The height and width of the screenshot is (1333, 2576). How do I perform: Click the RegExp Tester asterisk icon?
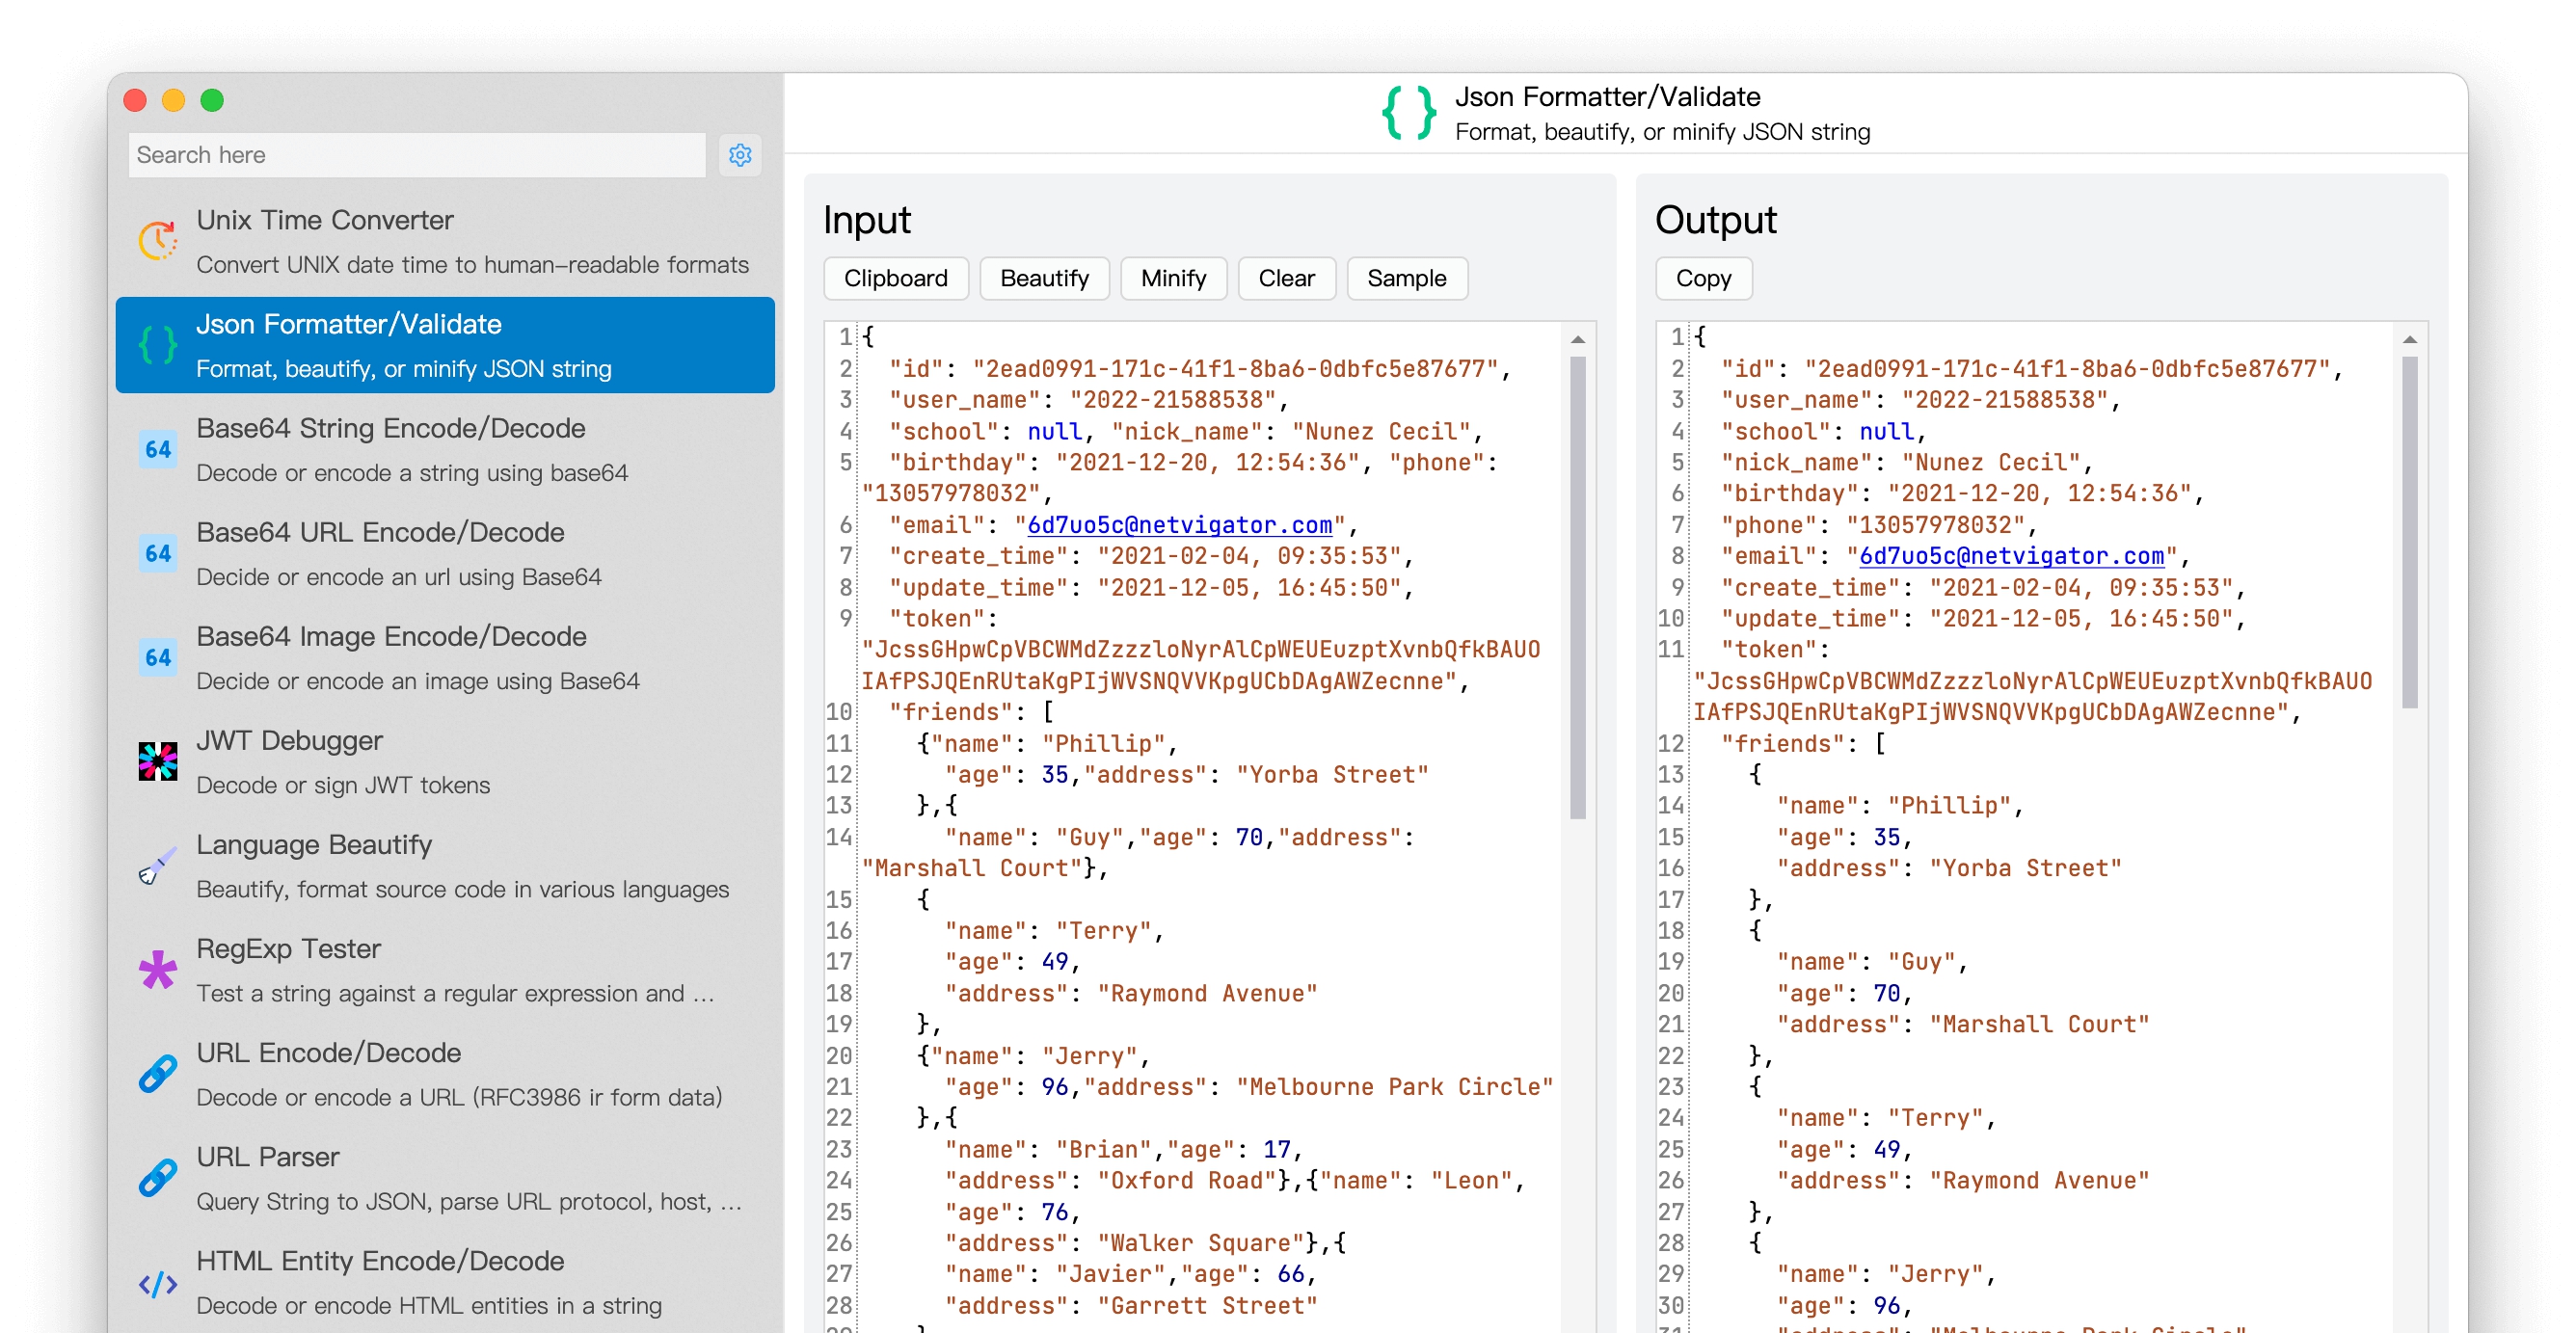point(158,969)
